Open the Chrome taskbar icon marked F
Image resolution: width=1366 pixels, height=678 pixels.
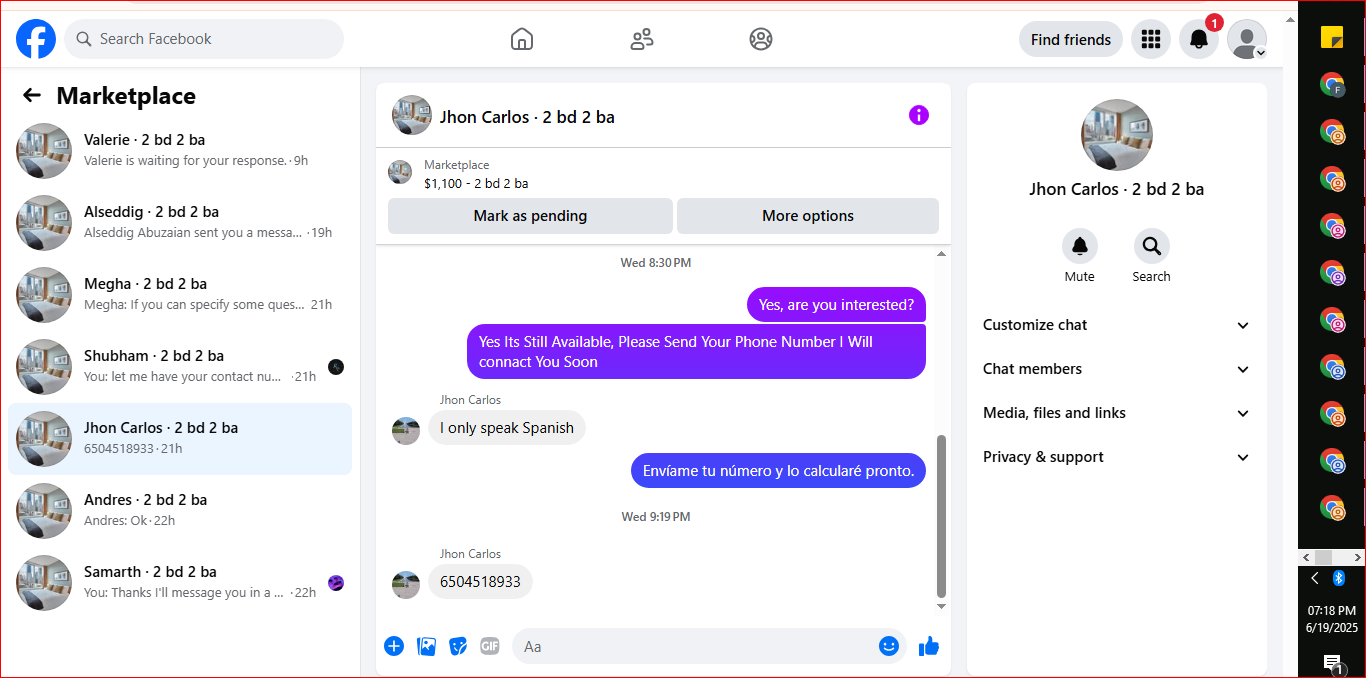[x=1332, y=85]
